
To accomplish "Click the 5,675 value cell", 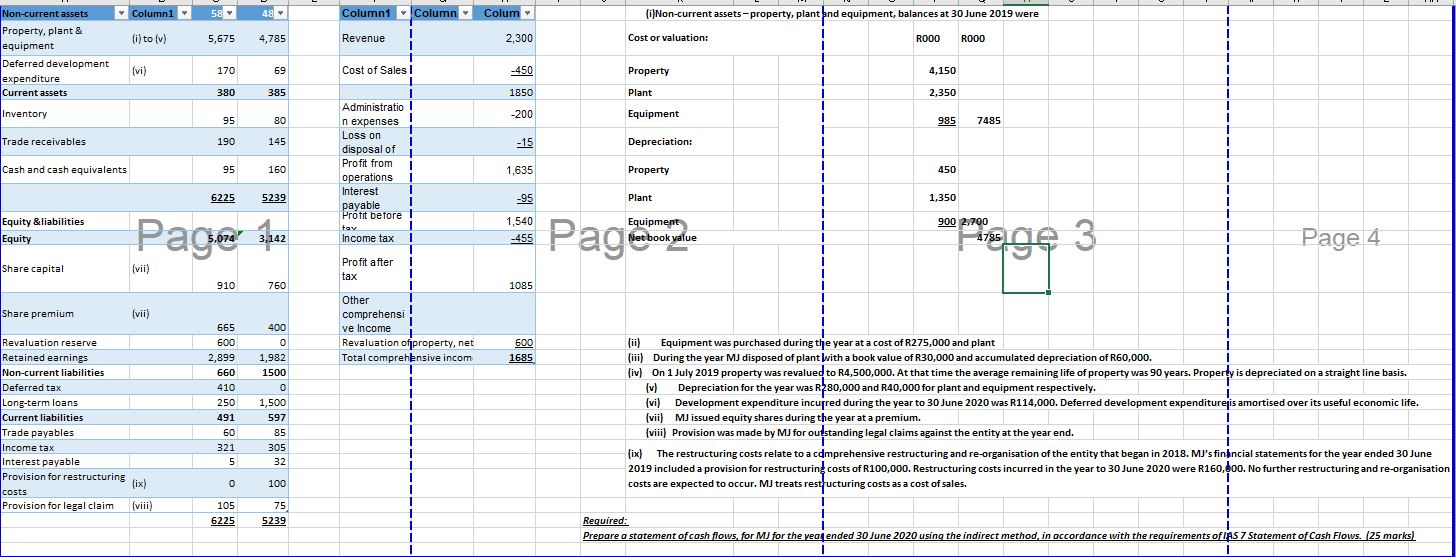I will click(x=213, y=38).
